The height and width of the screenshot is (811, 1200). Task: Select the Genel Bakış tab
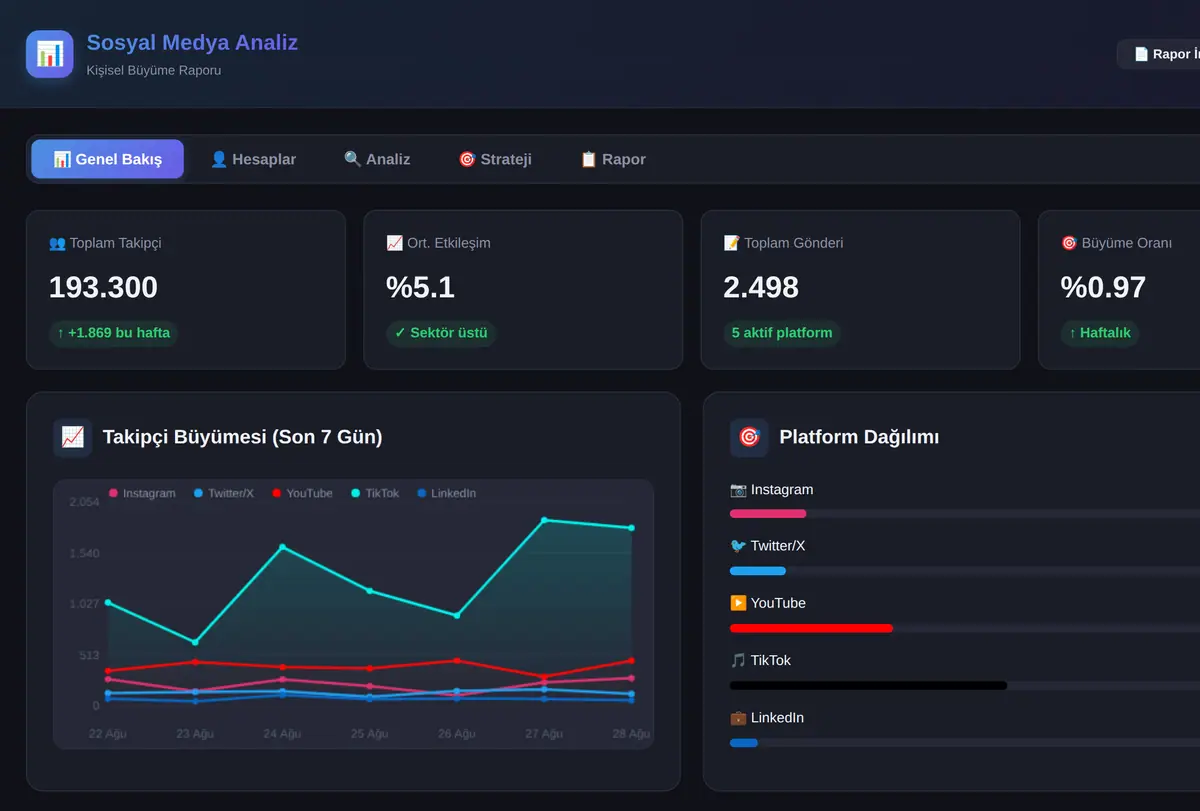108,159
